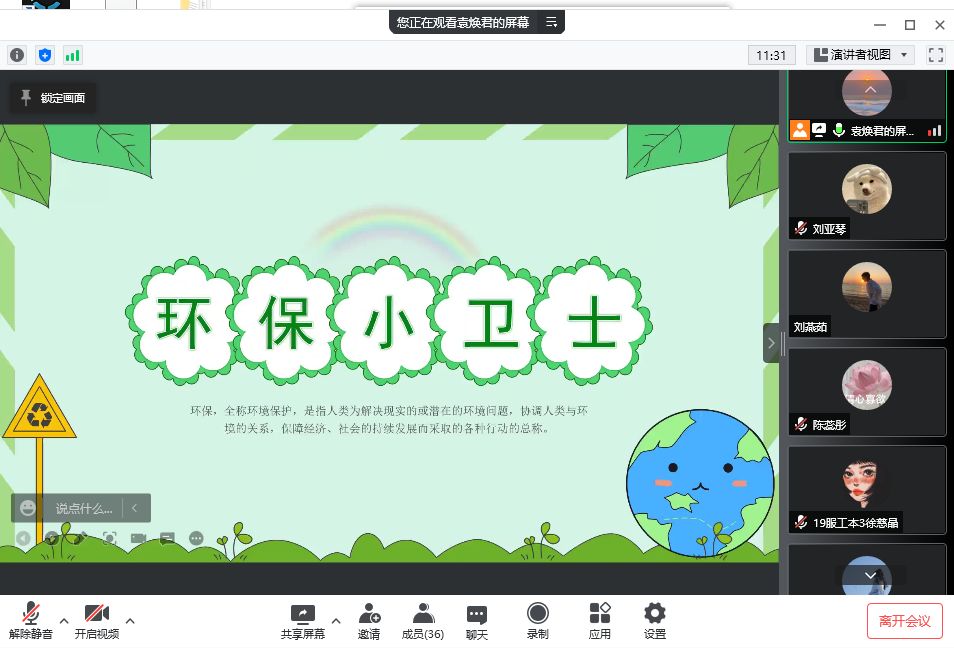
Task: Open the meeting info icon
Action: [16, 55]
